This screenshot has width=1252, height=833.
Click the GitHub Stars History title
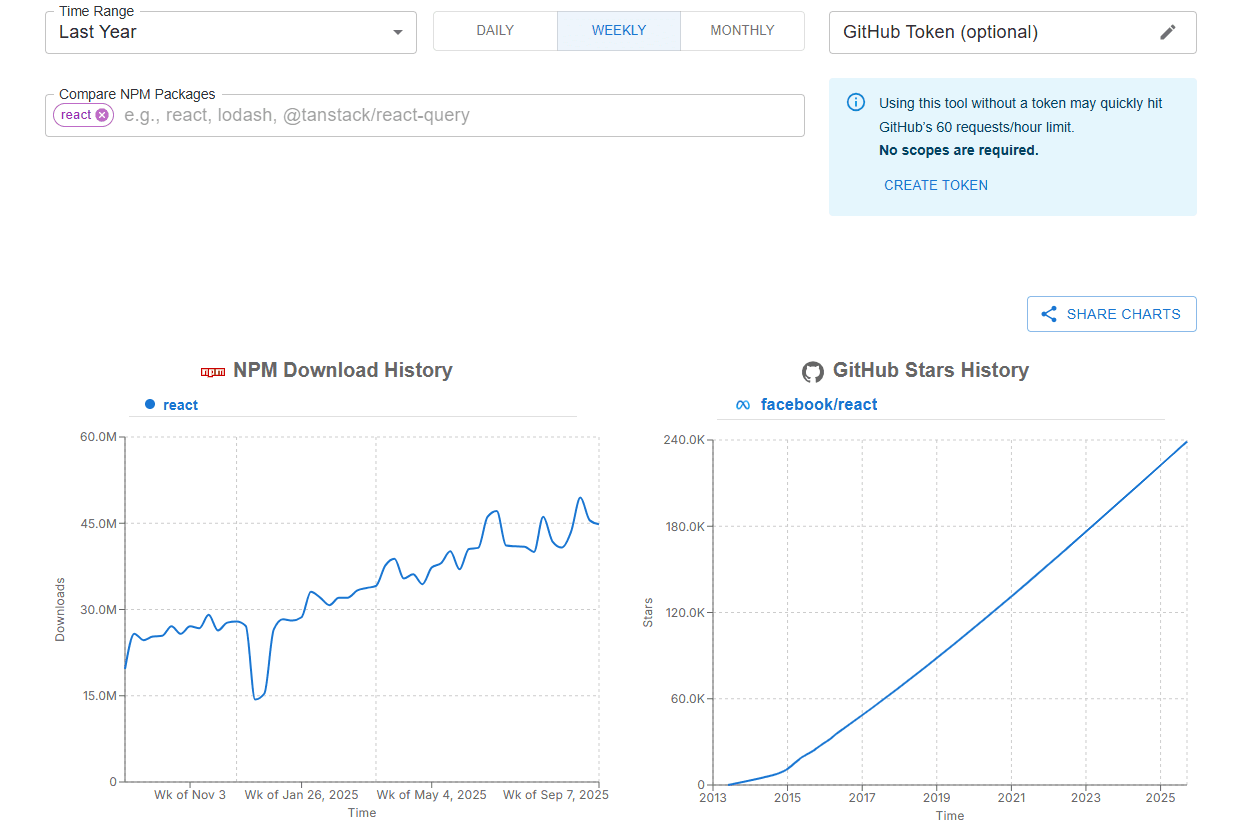point(931,370)
